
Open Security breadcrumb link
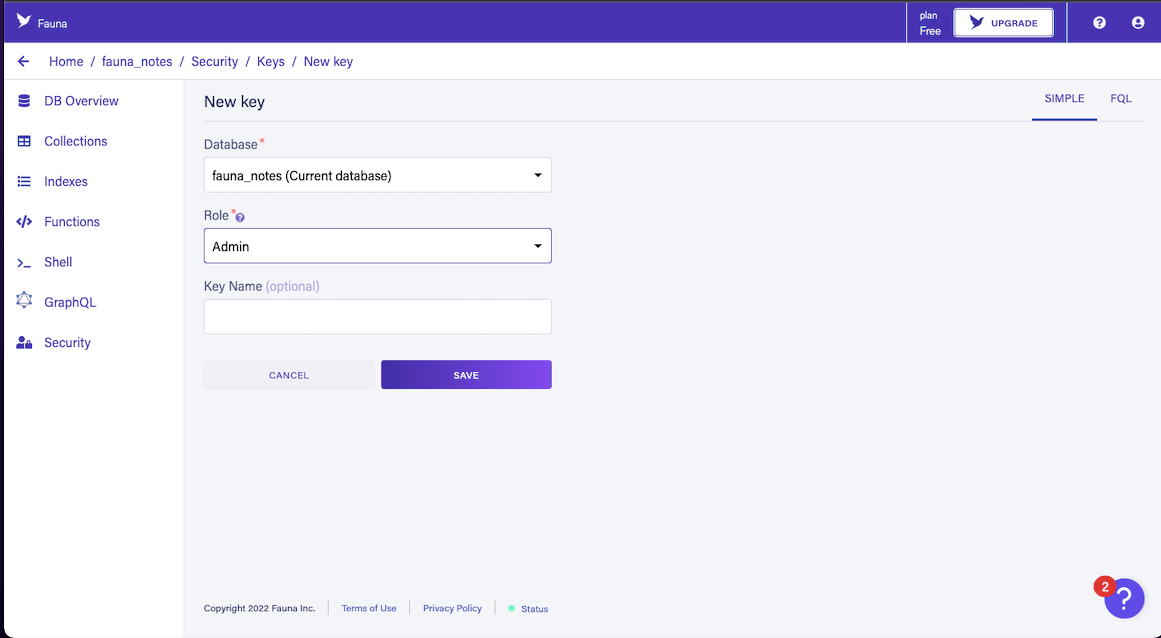point(215,61)
